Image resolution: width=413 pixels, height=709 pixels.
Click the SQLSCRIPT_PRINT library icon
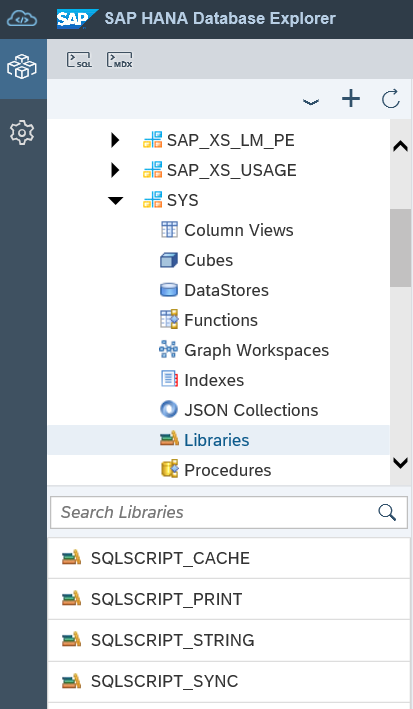coord(71,599)
